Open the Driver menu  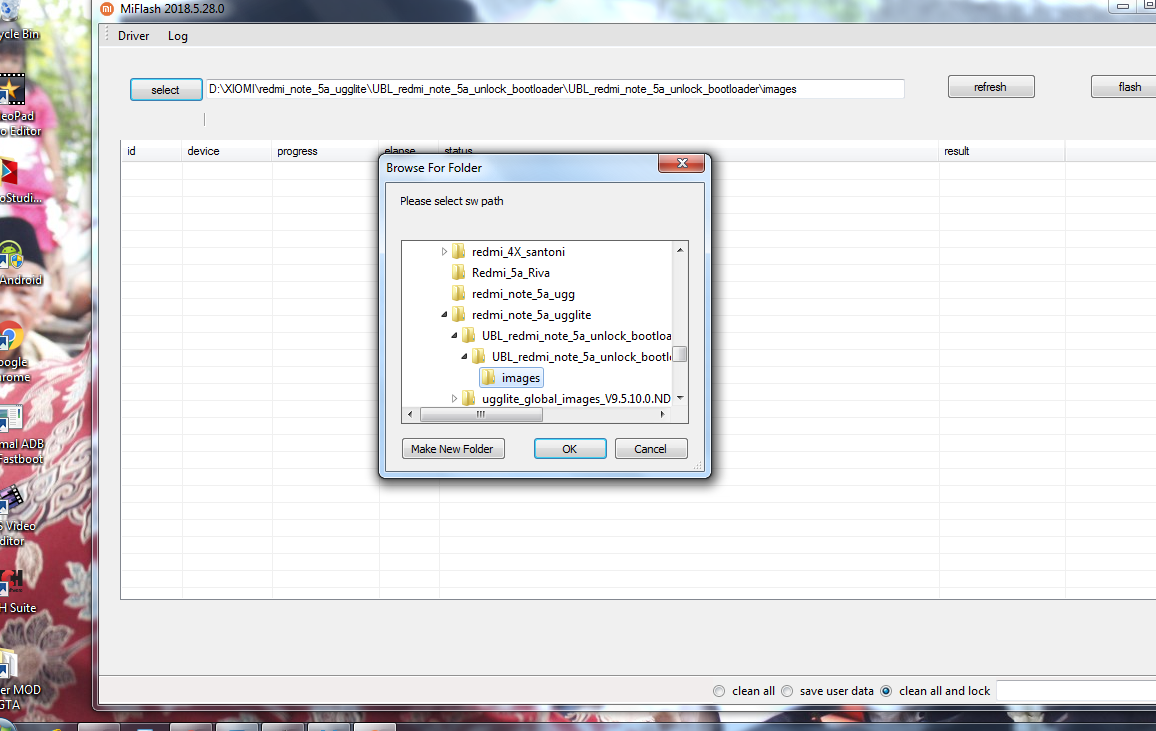(133, 36)
